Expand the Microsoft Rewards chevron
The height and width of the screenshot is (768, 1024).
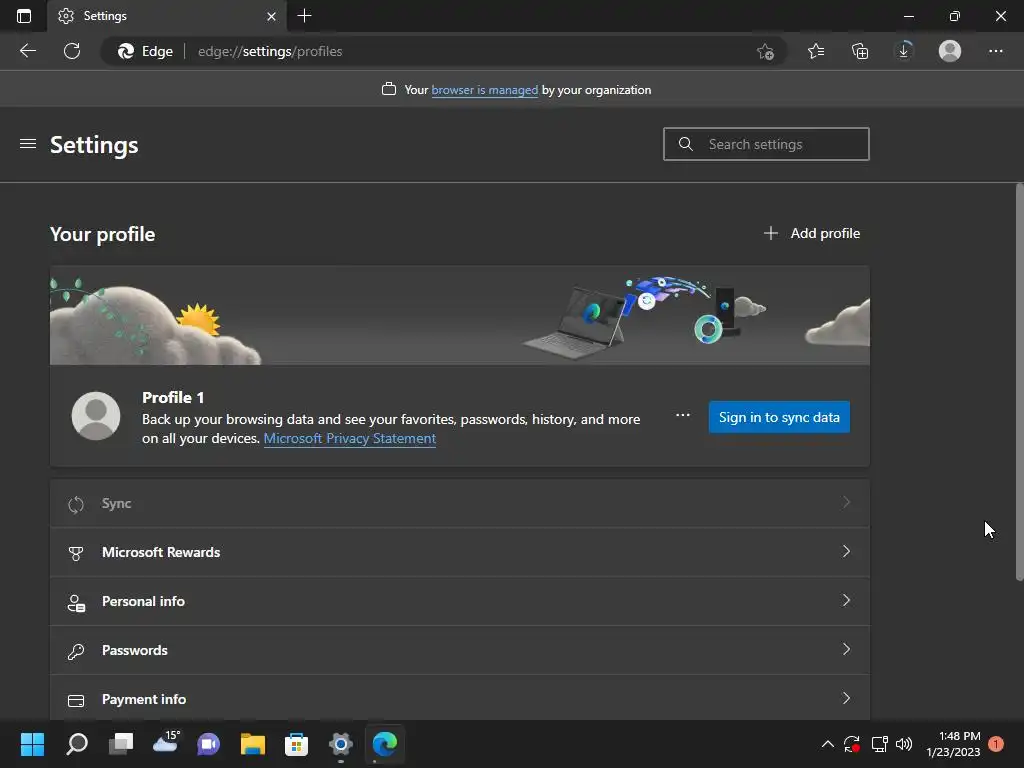[x=846, y=551]
